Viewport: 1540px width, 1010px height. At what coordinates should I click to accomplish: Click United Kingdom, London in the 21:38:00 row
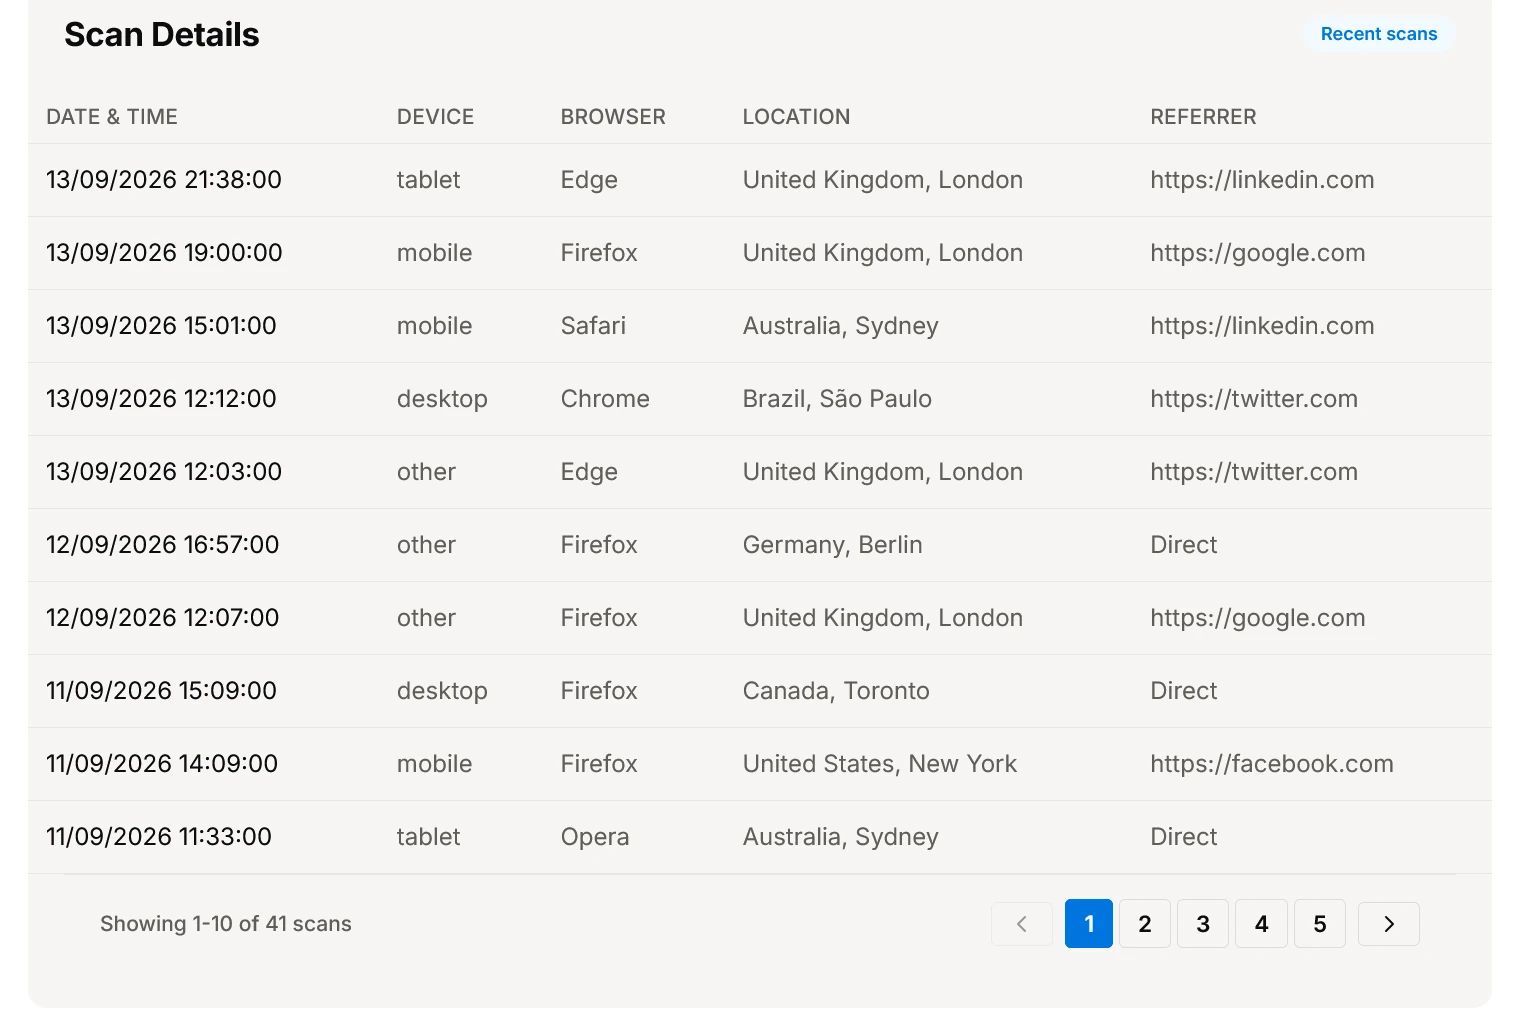[x=883, y=180]
